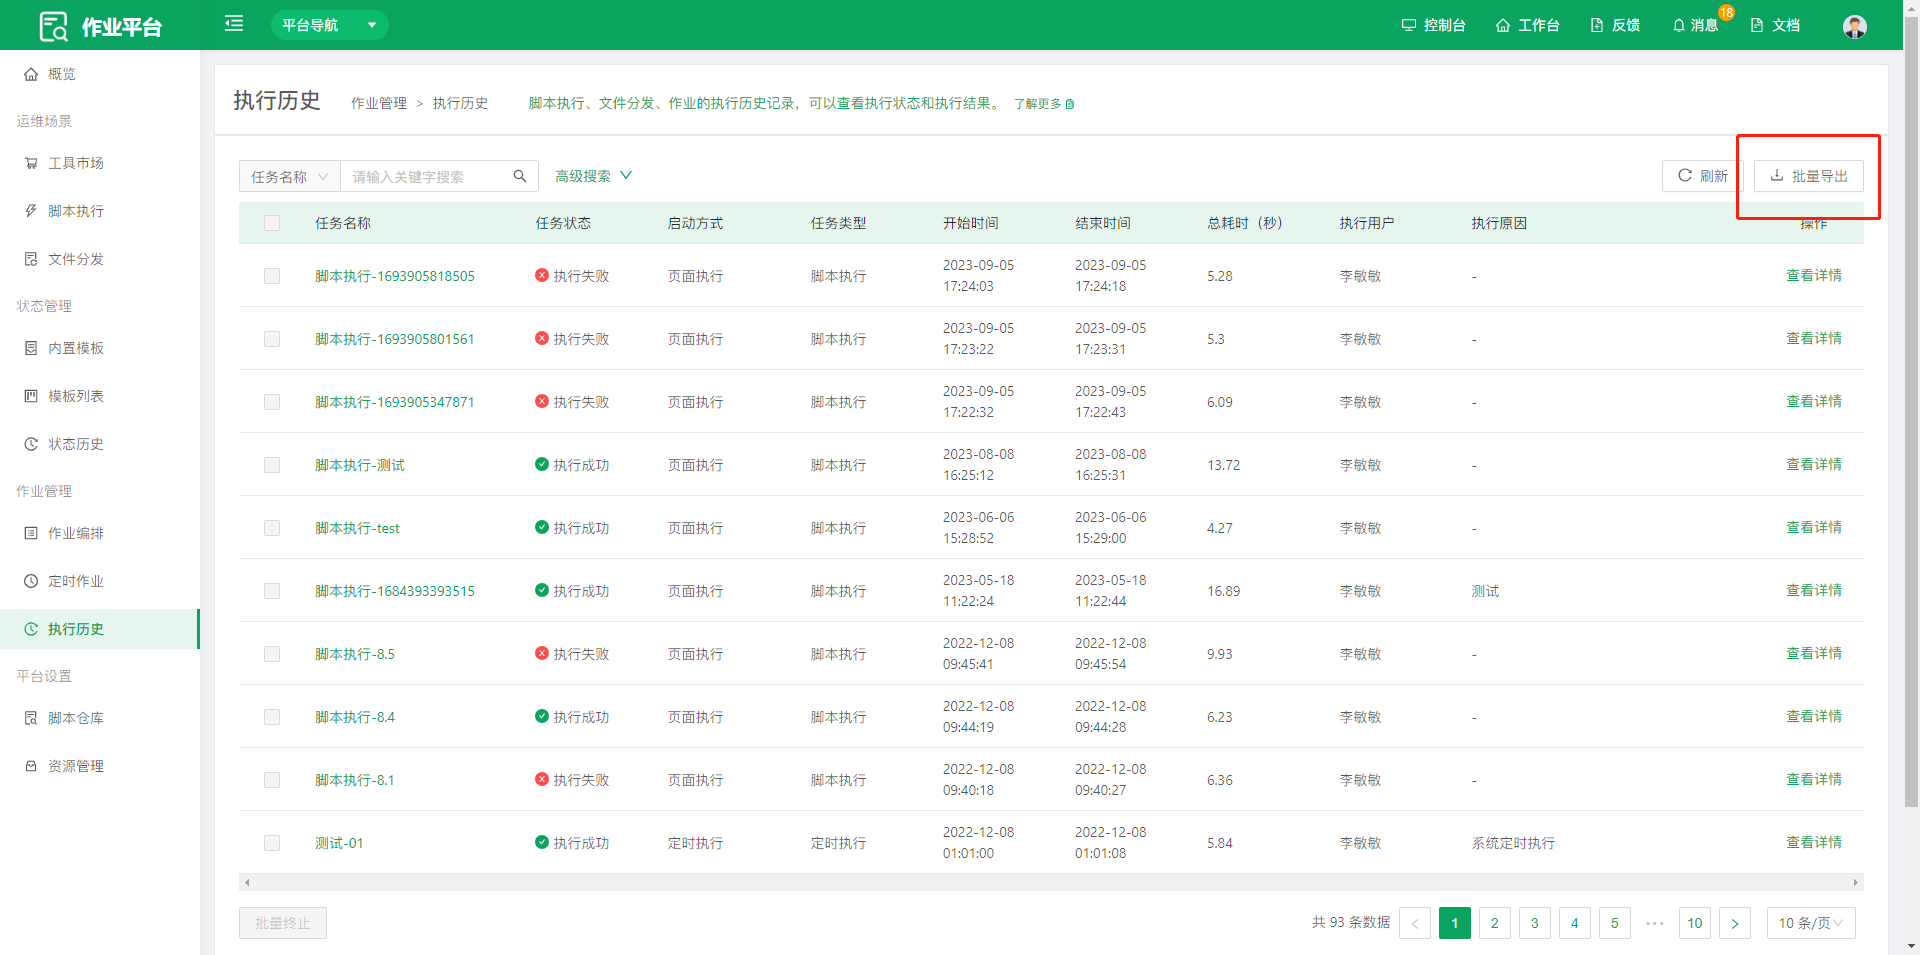Click the current page 1 button
The height and width of the screenshot is (955, 1920).
point(1455,923)
